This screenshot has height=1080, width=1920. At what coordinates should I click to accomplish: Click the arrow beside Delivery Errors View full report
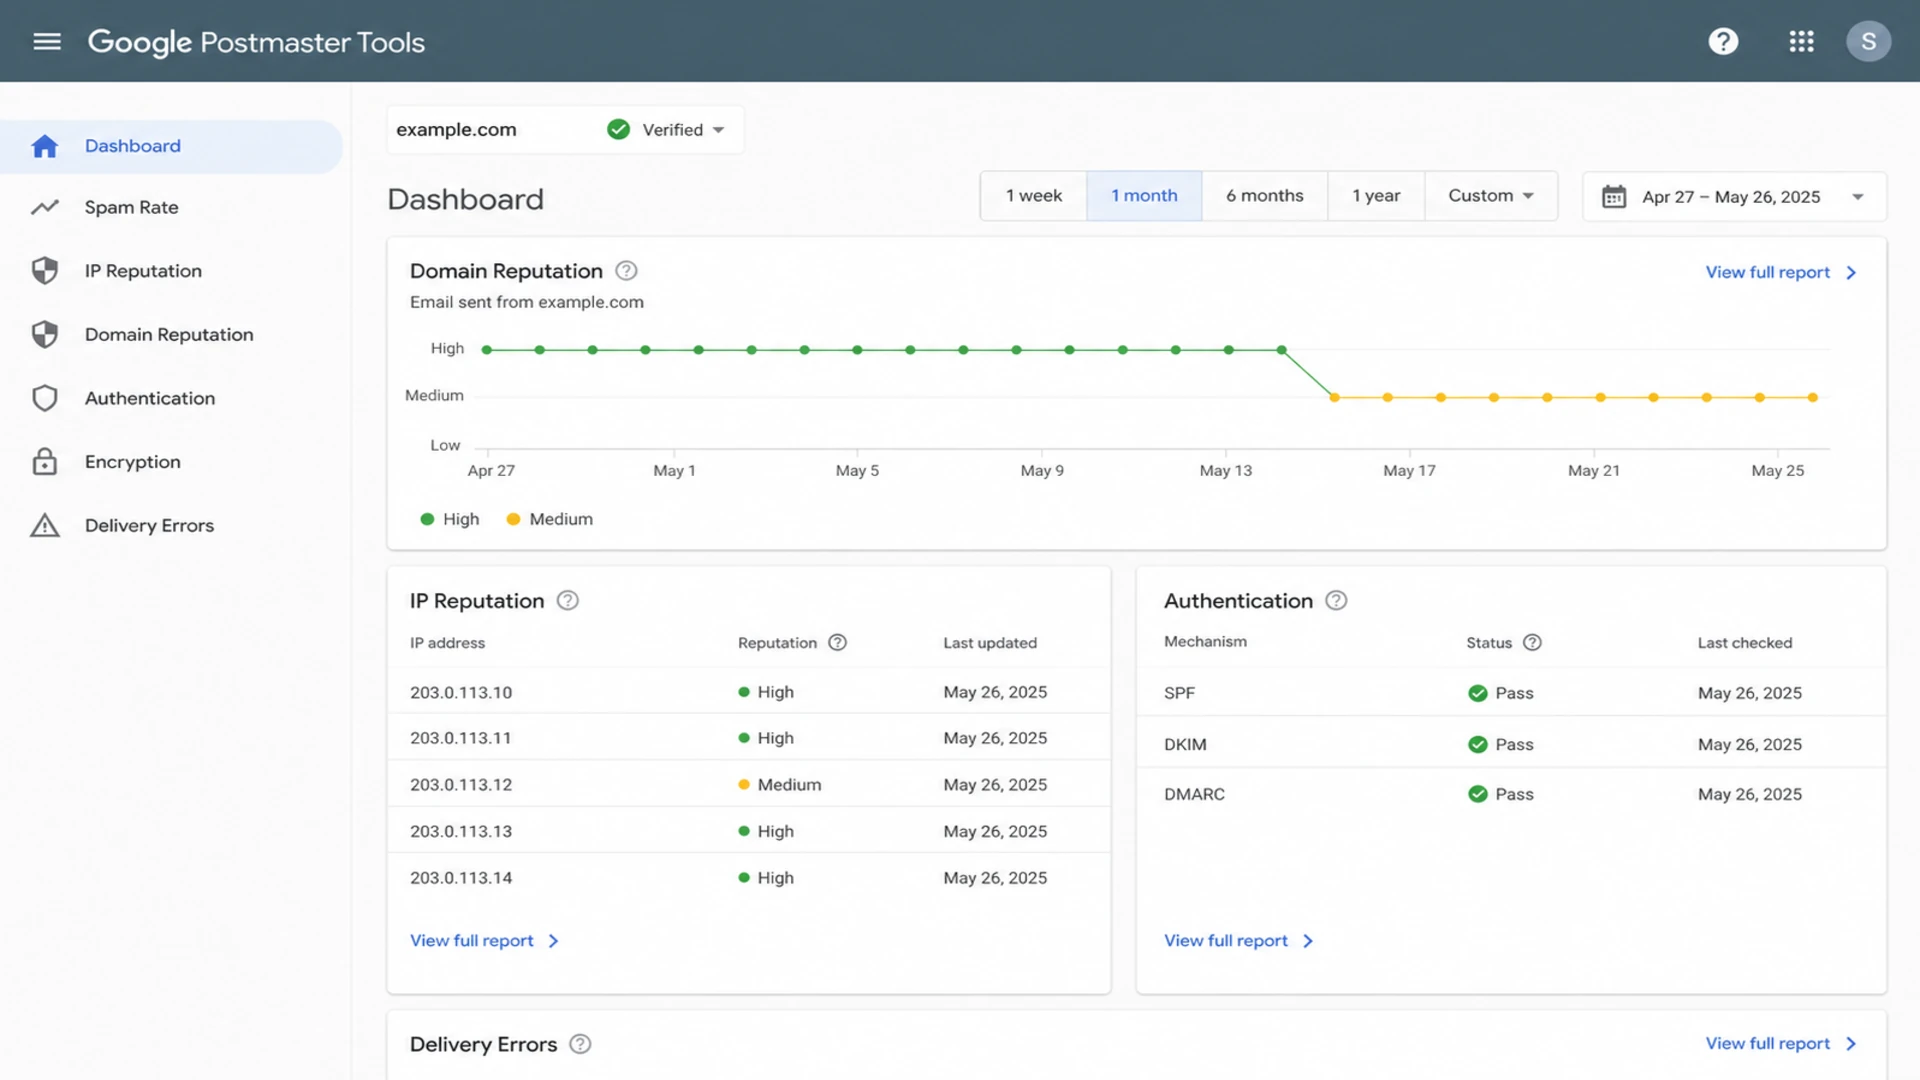tap(1851, 1043)
